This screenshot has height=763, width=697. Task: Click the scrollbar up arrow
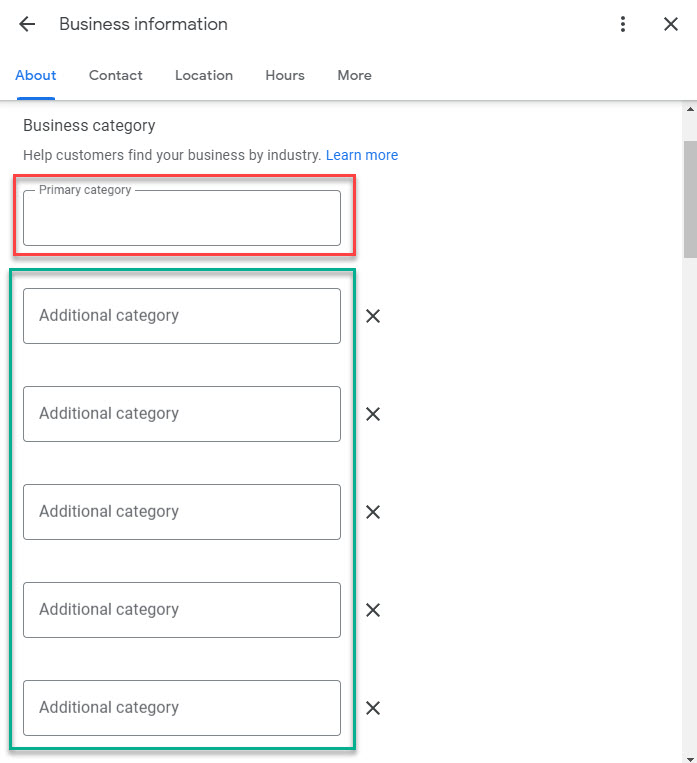tap(690, 109)
